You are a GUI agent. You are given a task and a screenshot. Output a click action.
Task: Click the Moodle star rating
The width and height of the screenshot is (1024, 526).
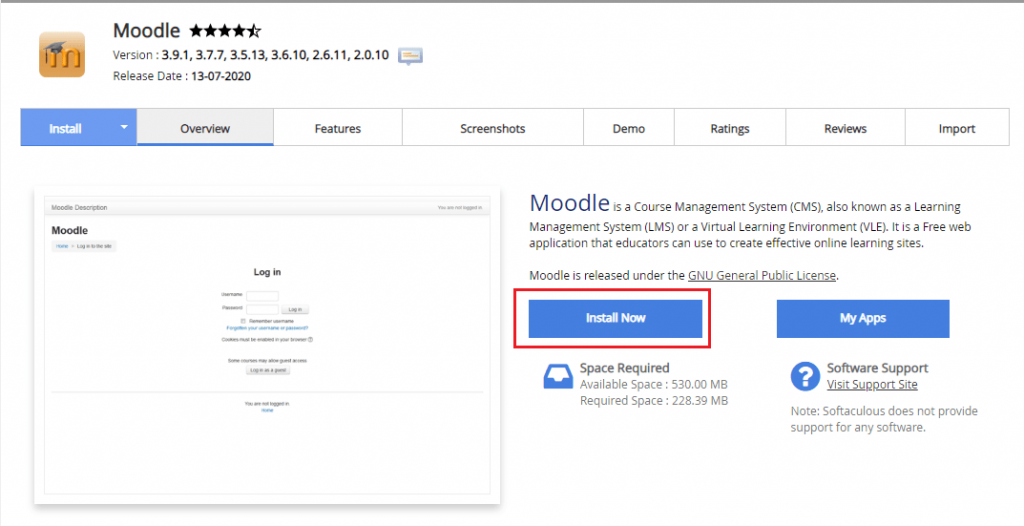click(225, 31)
